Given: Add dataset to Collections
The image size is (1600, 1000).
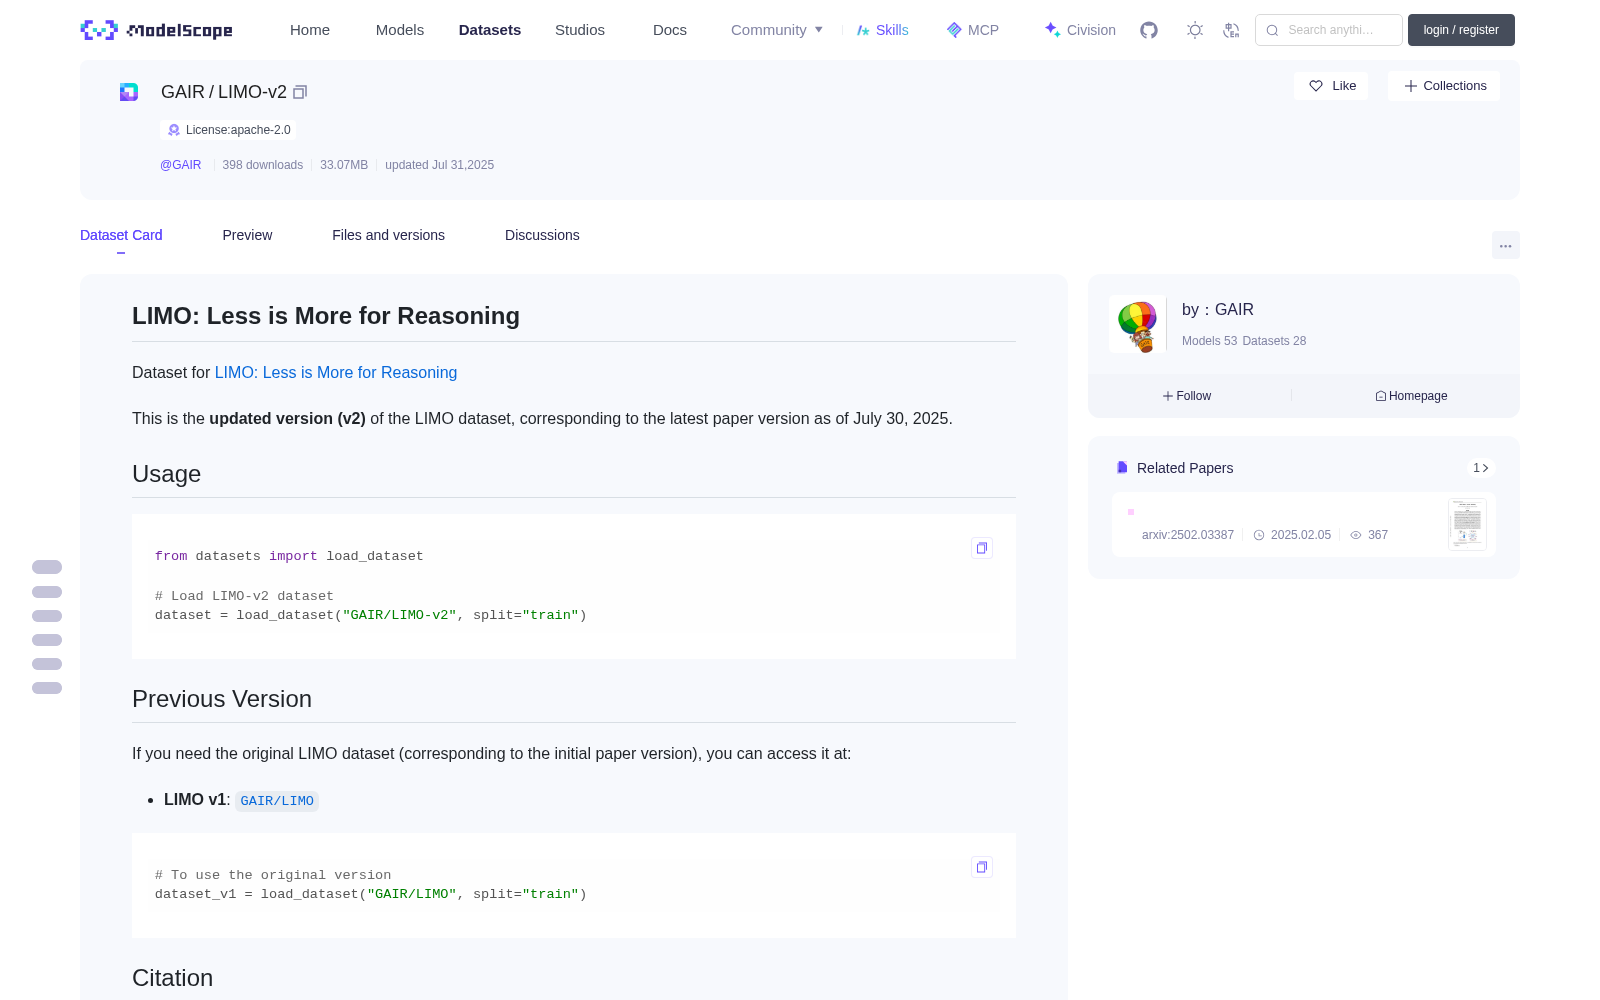Looking at the screenshot, I should pyautogui.click(x=1444, y=86).
